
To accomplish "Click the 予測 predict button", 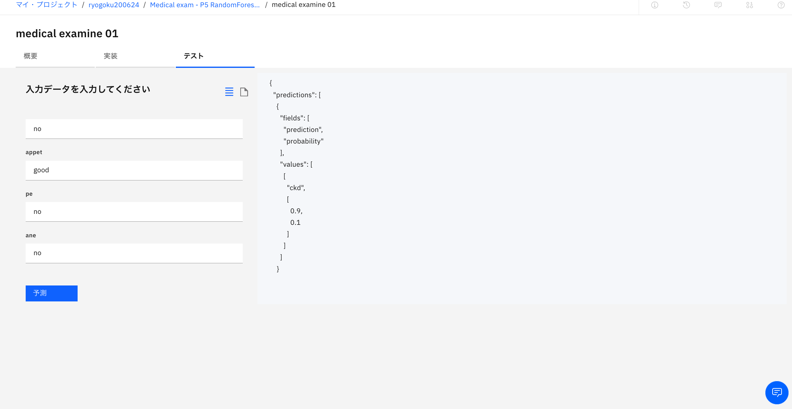I will point(52,293).
